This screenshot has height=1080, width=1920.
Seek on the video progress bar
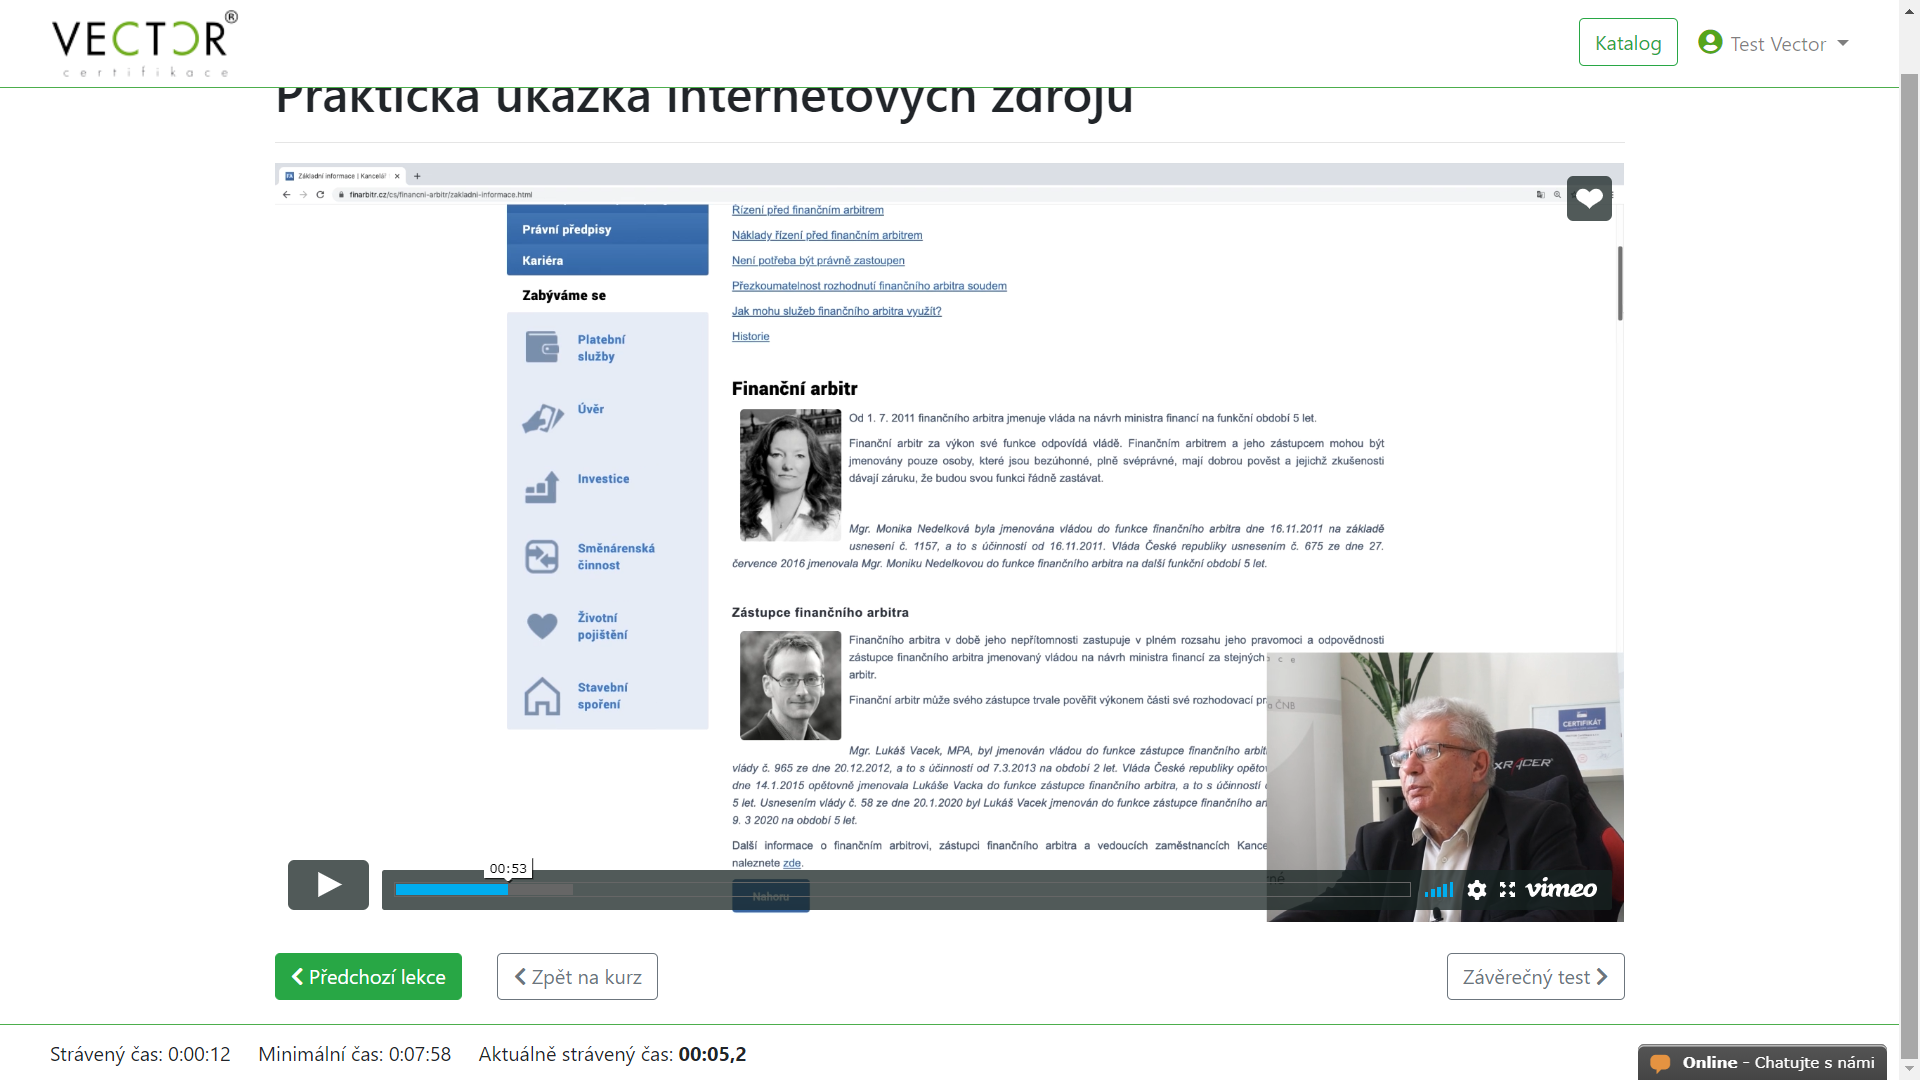pos(903,889)
